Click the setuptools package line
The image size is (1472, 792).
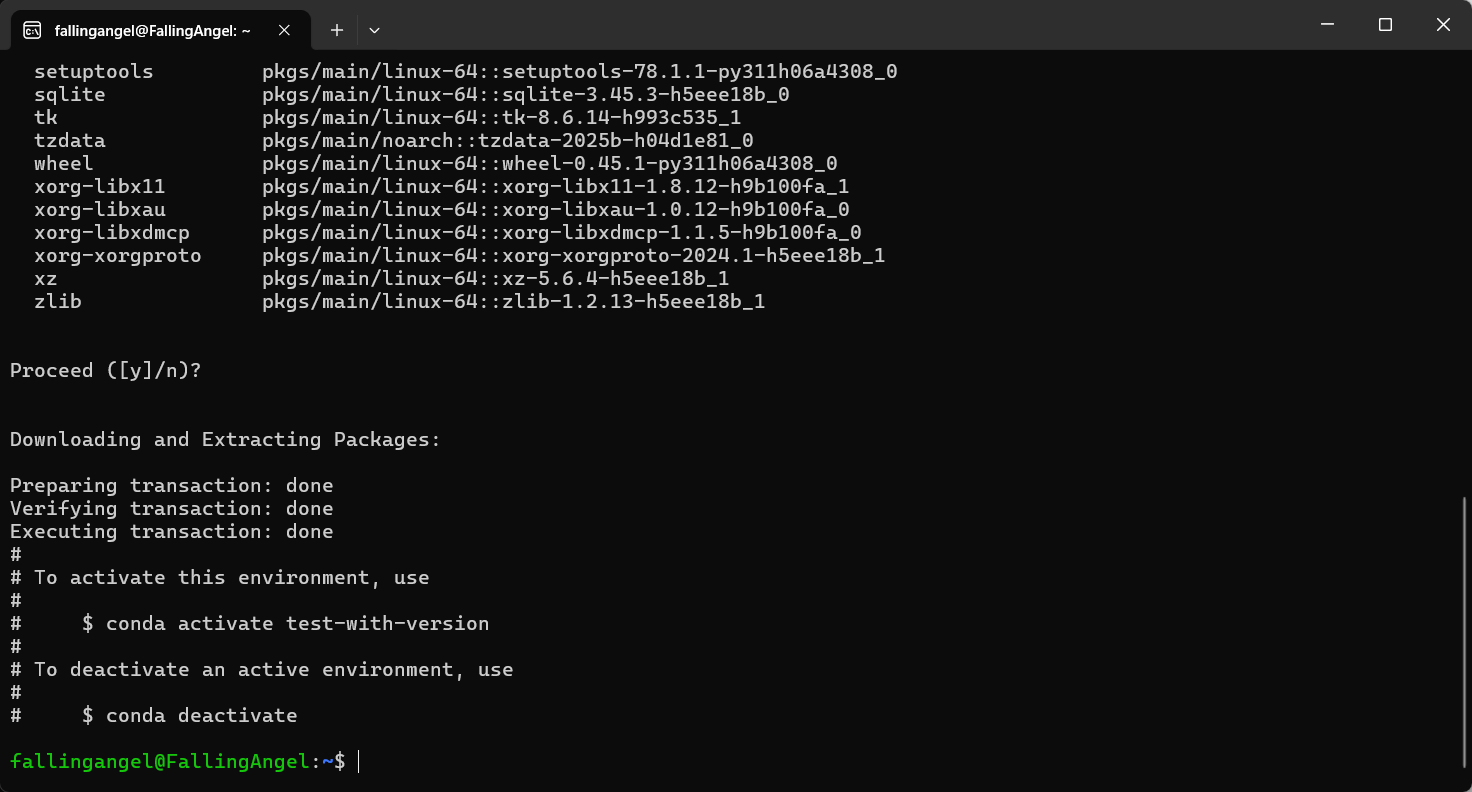click(x=466, y=72)
